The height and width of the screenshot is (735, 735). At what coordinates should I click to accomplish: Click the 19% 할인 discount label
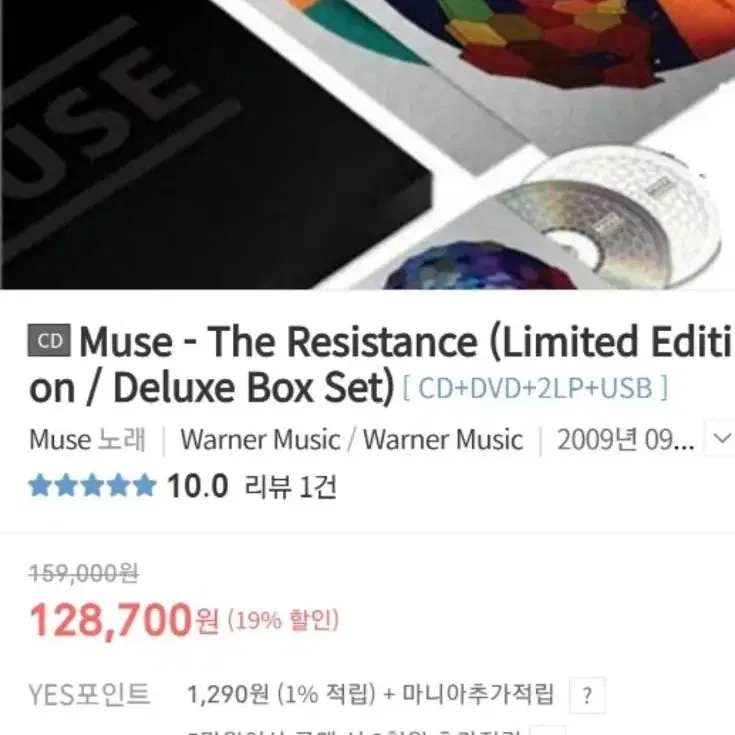coord(283,621)
